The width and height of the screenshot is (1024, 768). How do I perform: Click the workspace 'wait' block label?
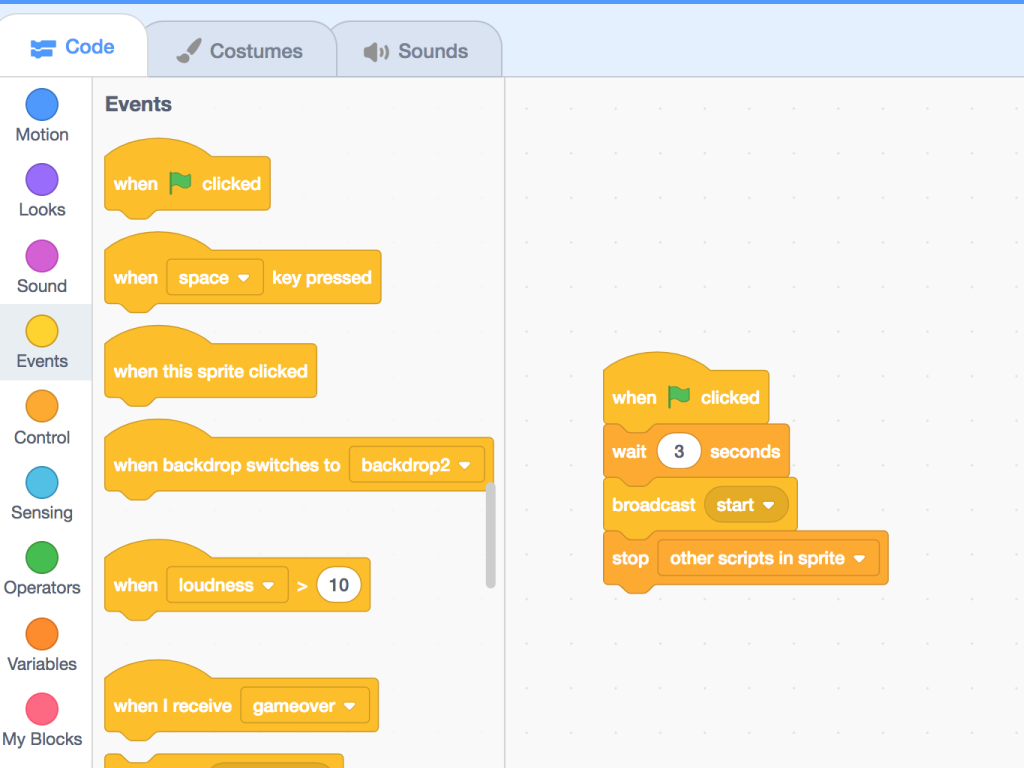(x=629, y=452)
